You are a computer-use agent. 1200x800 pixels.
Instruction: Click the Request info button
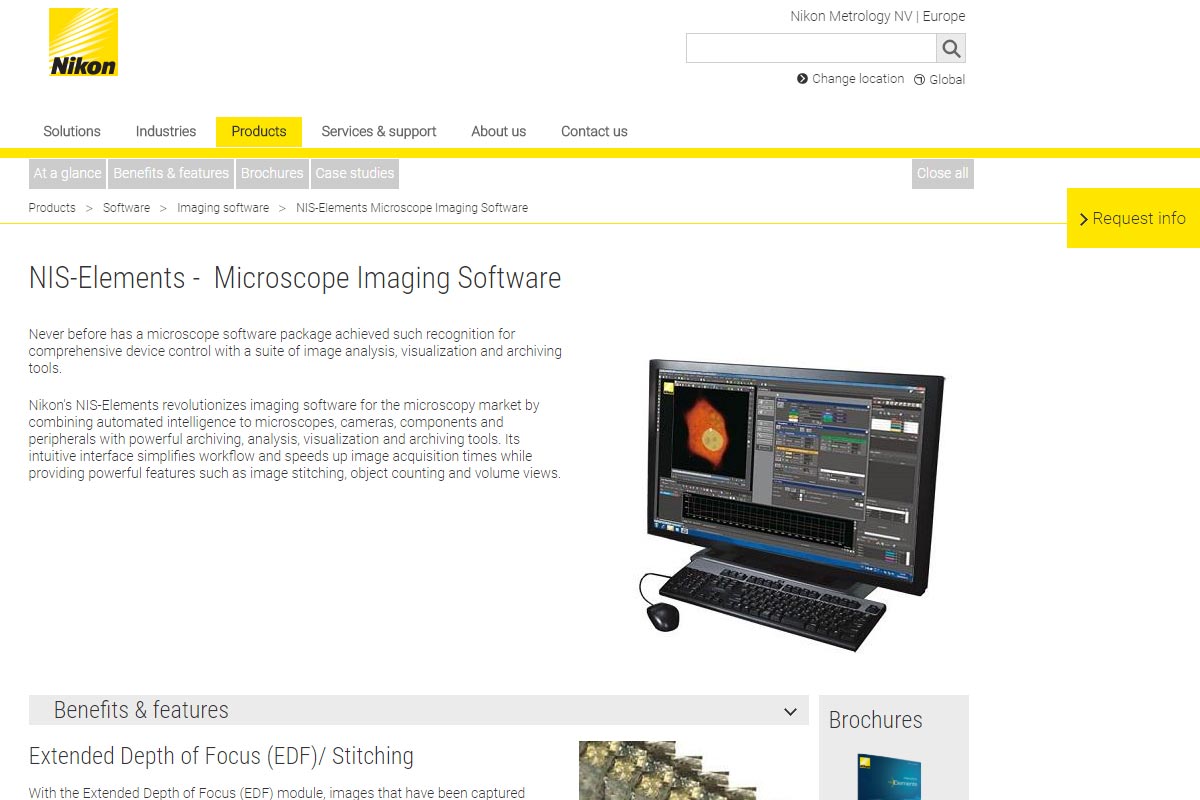coord(1133,218)
